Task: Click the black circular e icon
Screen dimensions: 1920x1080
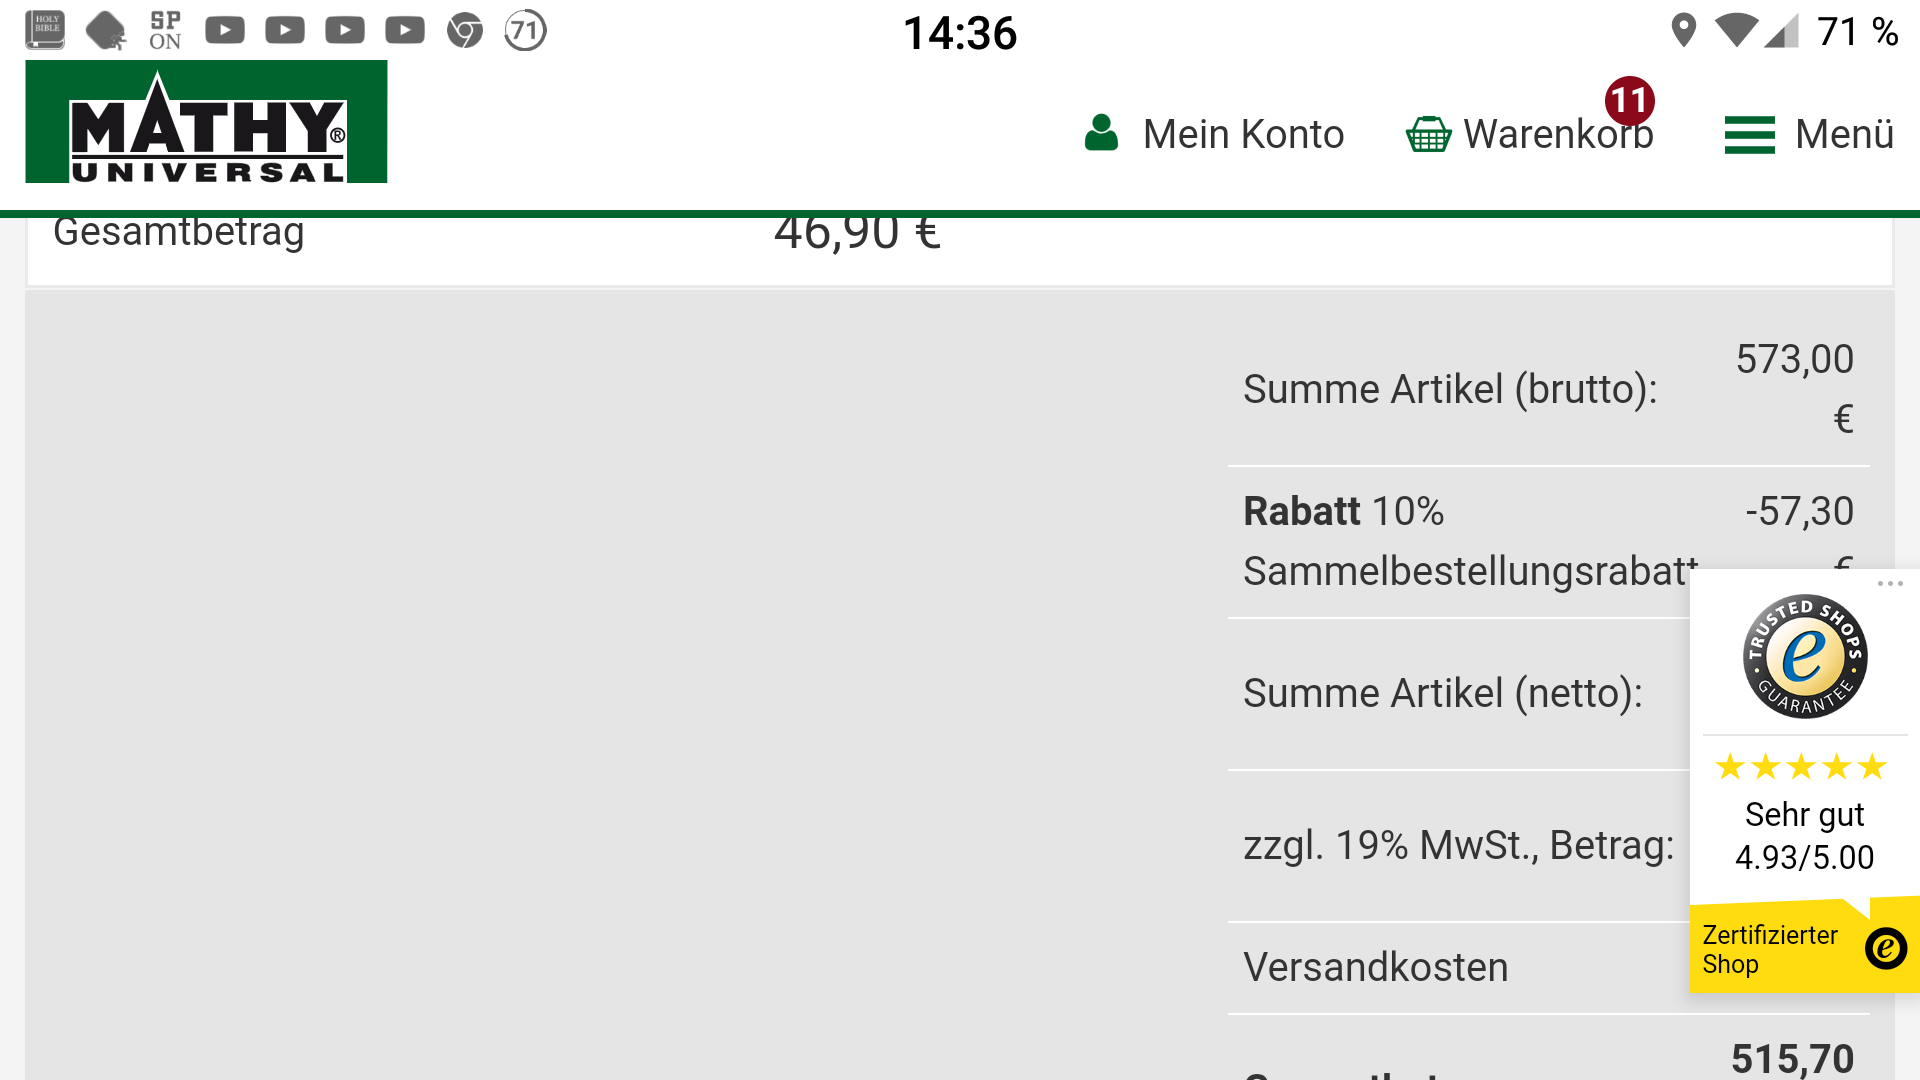Action: tap(1885, 948)
